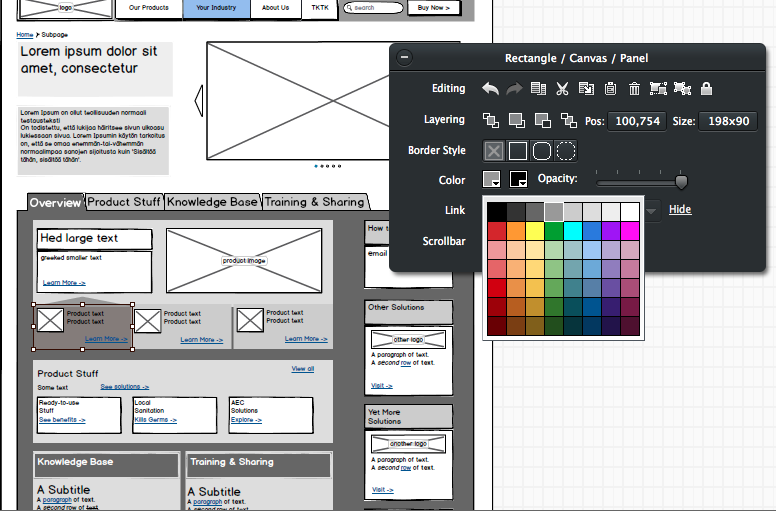The height and width of the screenshot is (511, 776).
Task: Click the product image placeholder
Action: click(244, 260)
